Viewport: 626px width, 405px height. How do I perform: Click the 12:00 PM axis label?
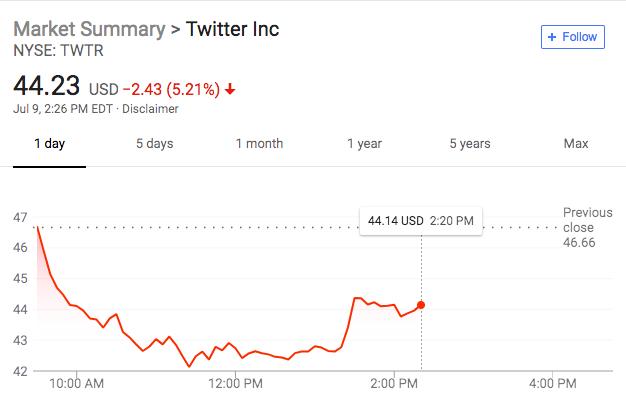235,383
